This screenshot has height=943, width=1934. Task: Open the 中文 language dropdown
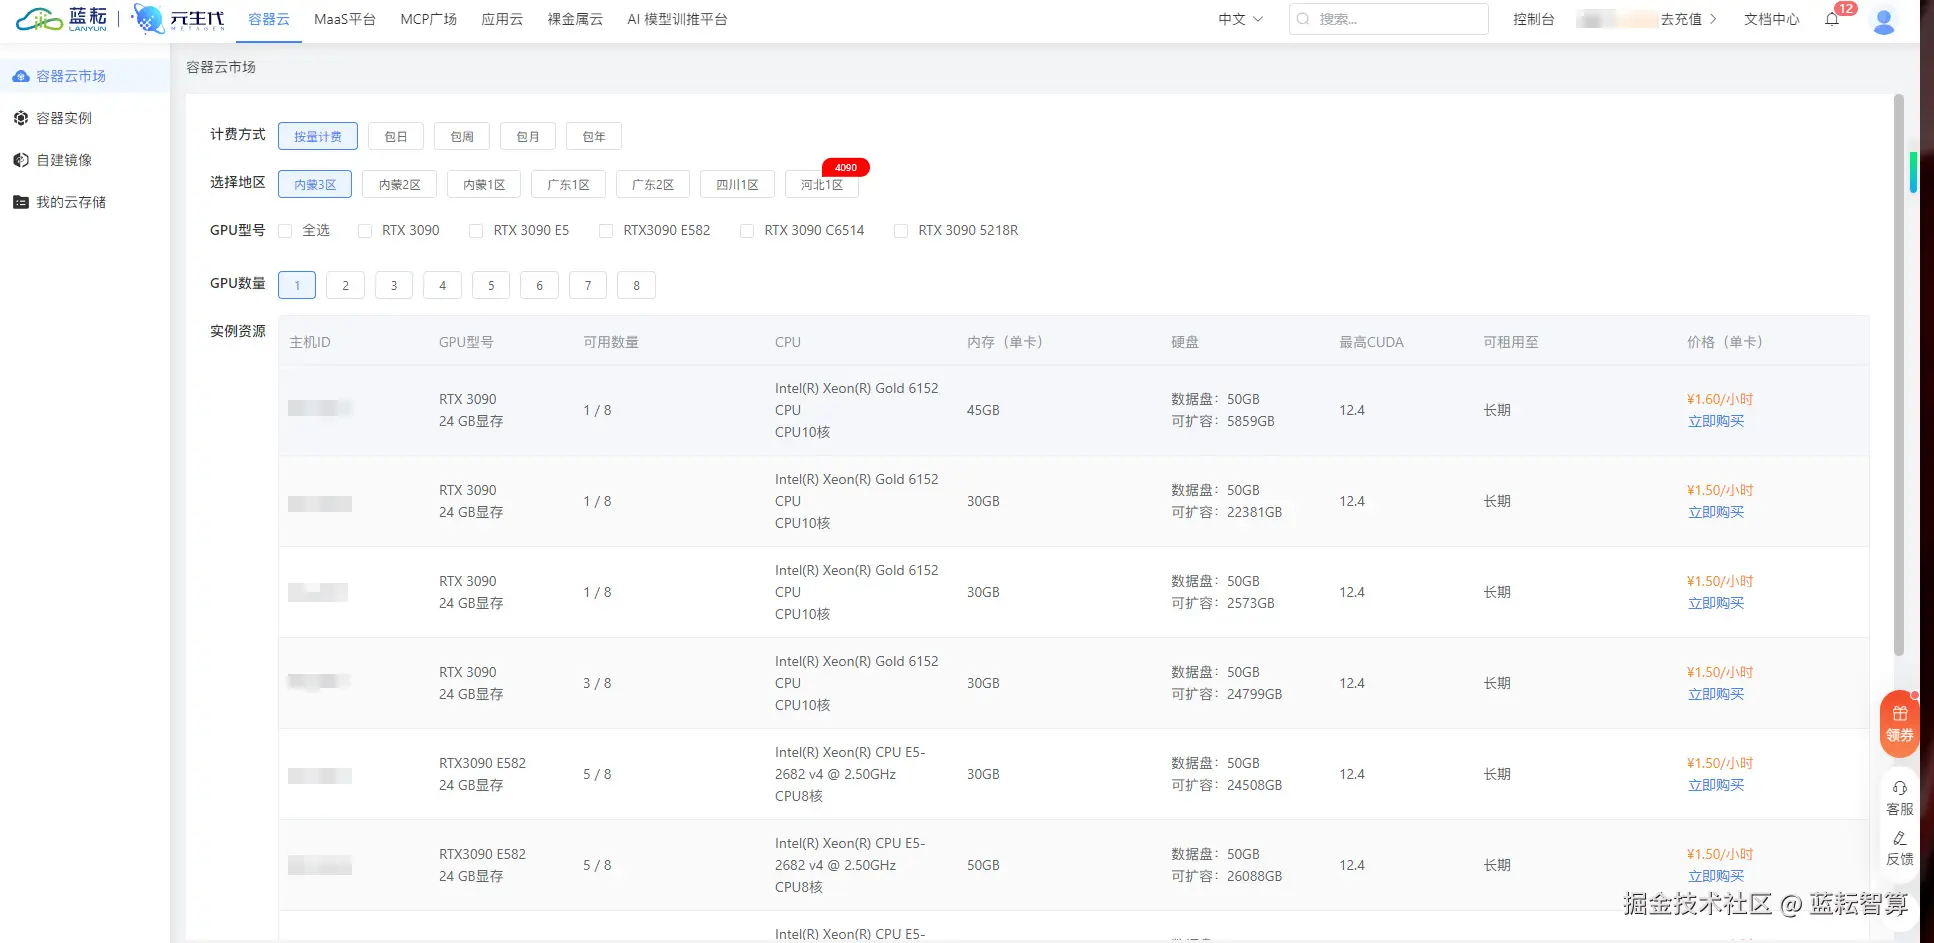(x=1241, y=19)
